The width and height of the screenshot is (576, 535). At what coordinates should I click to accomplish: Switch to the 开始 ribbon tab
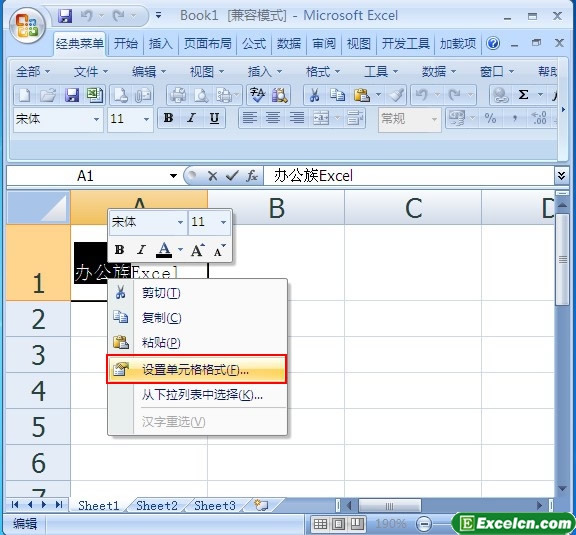[125, 44]
